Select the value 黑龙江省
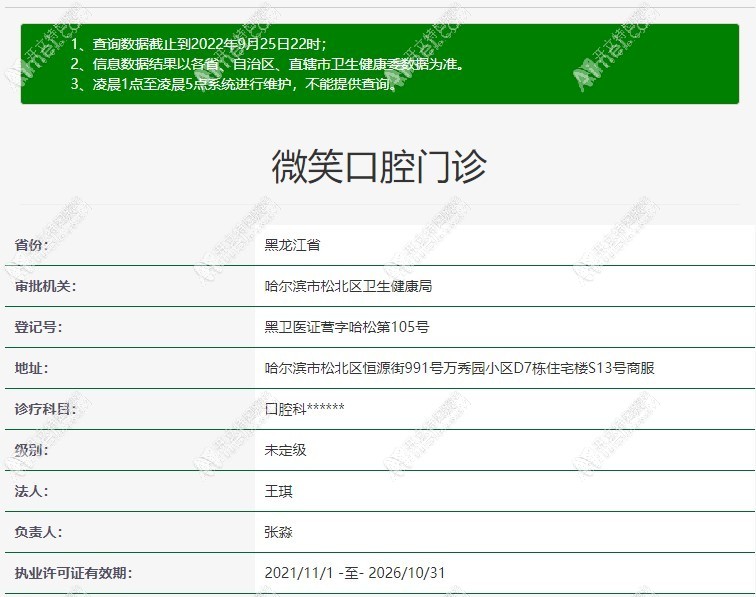Screen dimensions: 756x597 pyautogui.click(x=292, y=245)
